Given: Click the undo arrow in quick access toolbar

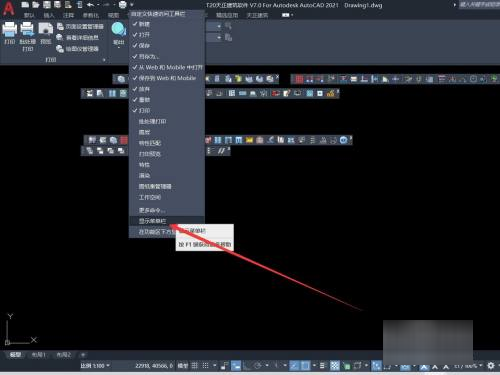Looking at the screenshot, I should point(91,5).
